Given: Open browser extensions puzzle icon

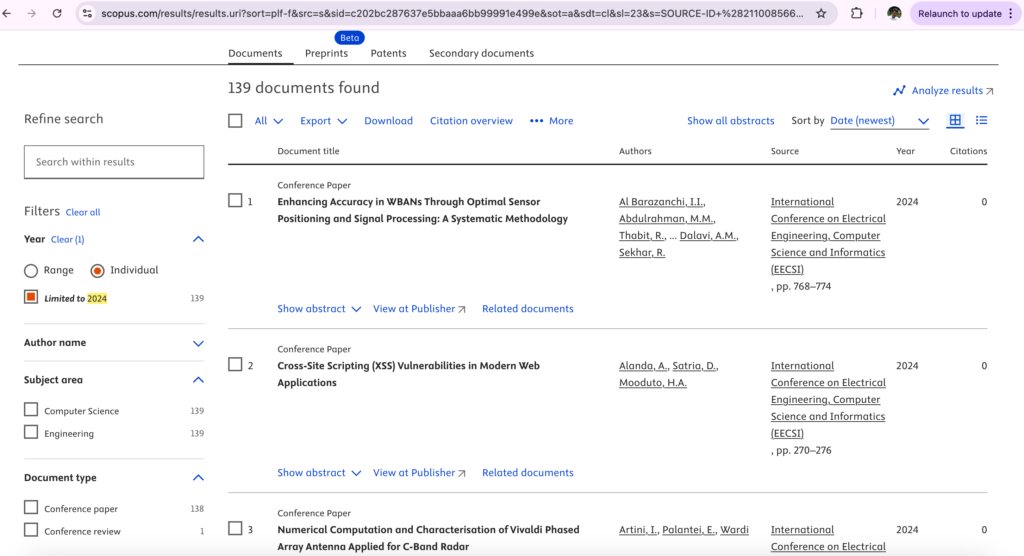Looking at the screenshot, I should click(857, 14).
